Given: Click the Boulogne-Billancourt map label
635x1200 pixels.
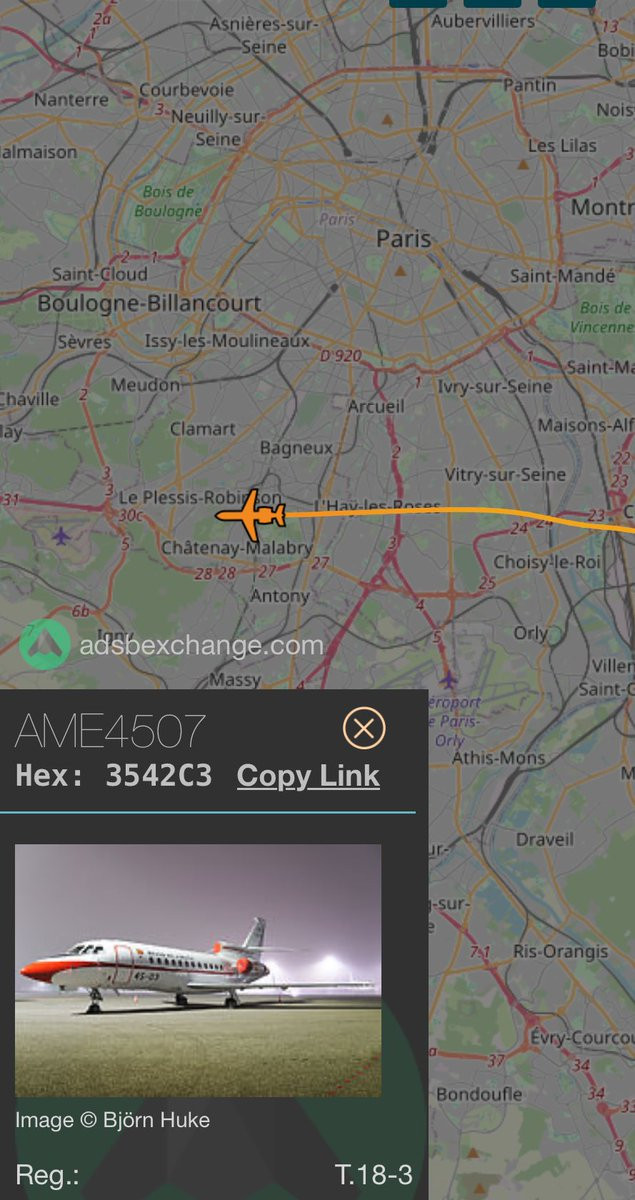Looking at the screenshot, I should pos(149,303).
